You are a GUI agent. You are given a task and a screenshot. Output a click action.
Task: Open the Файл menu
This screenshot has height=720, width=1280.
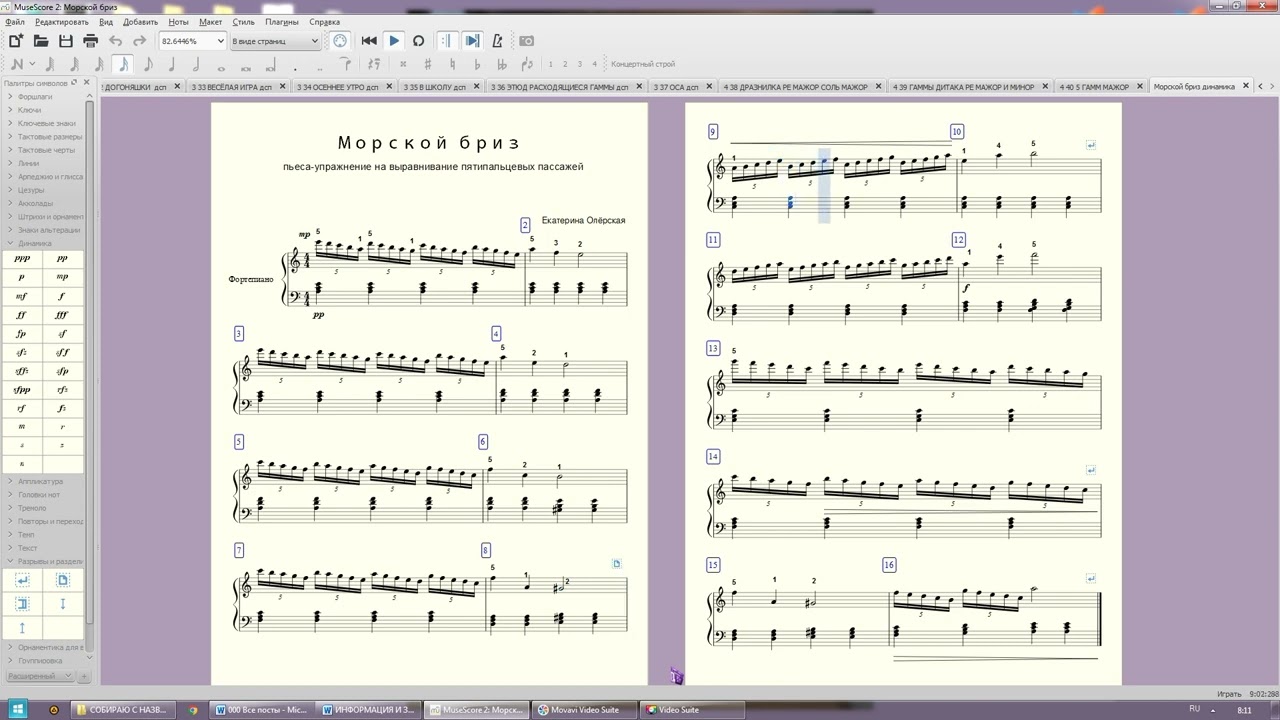14,21
